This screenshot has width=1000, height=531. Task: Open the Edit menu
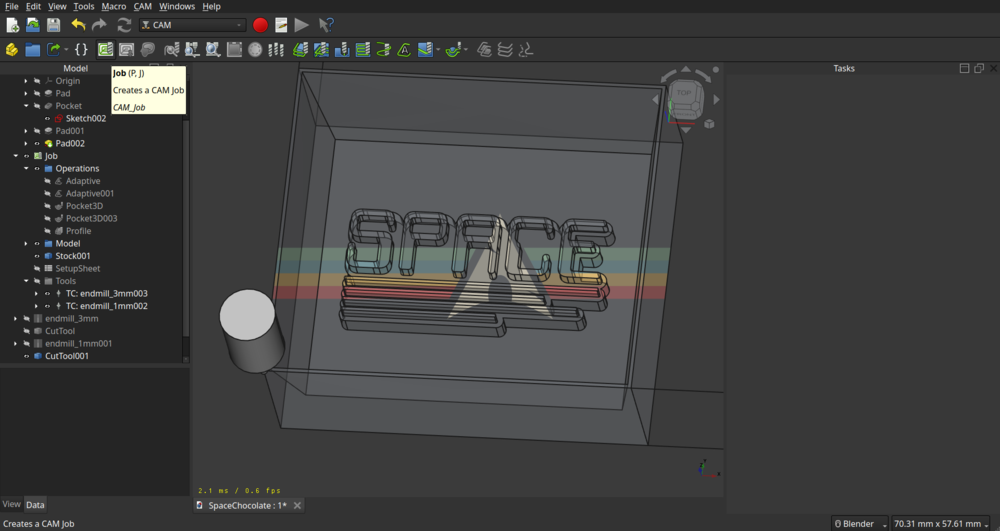(33, 6)
